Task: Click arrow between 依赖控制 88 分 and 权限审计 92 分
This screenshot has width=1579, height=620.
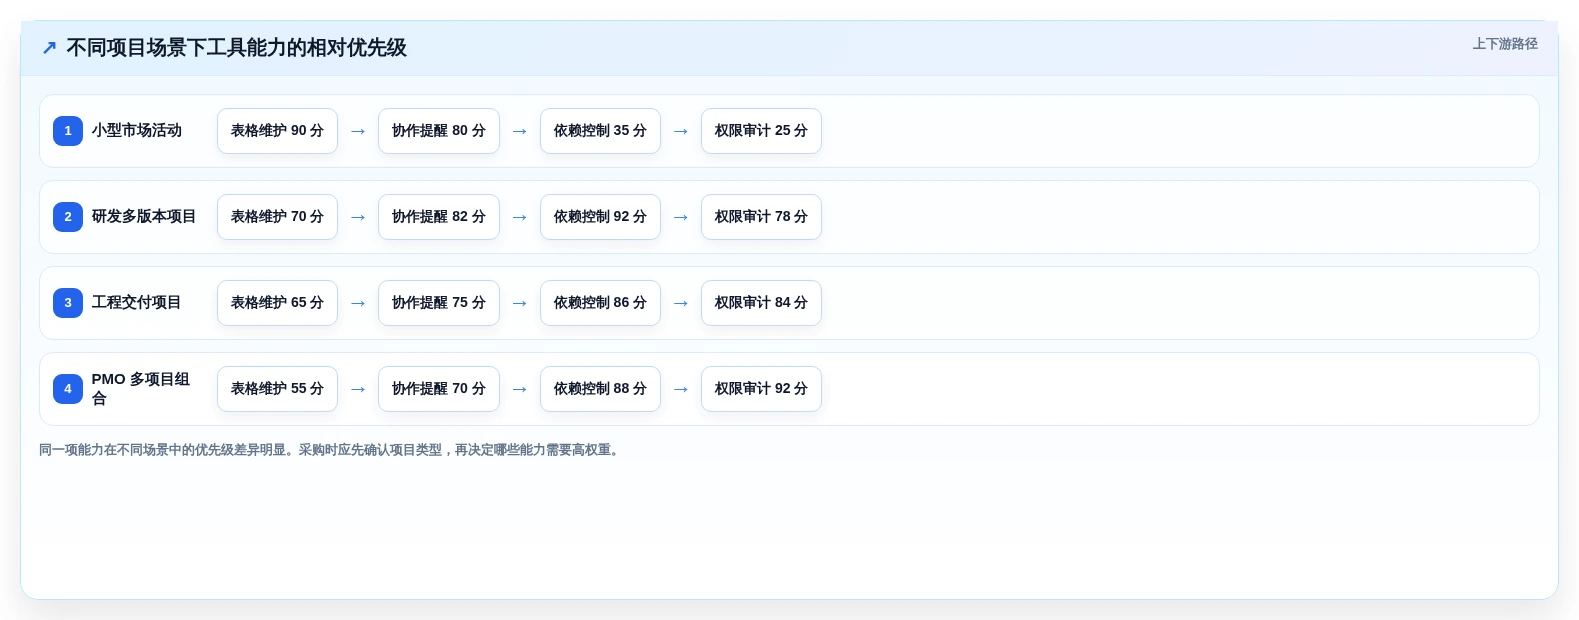Action: click(x=681, y=389)
